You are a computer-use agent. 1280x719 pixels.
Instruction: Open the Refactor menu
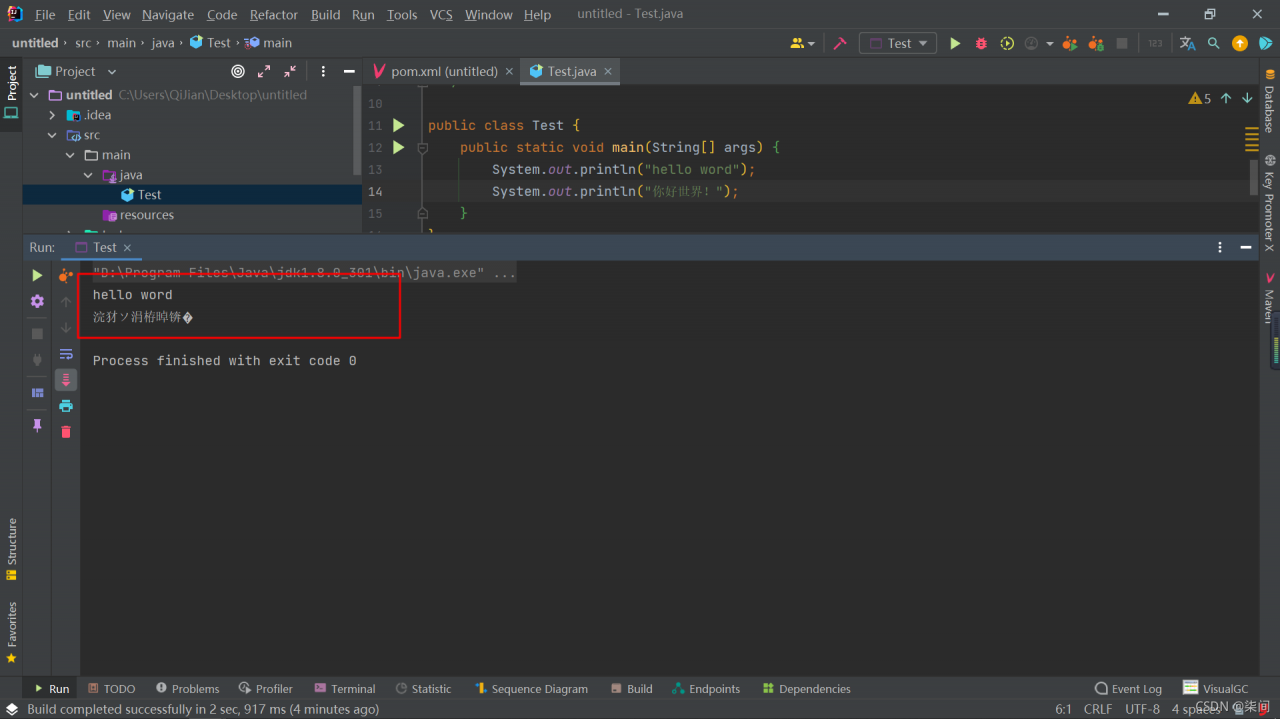(x=274, y=15)
